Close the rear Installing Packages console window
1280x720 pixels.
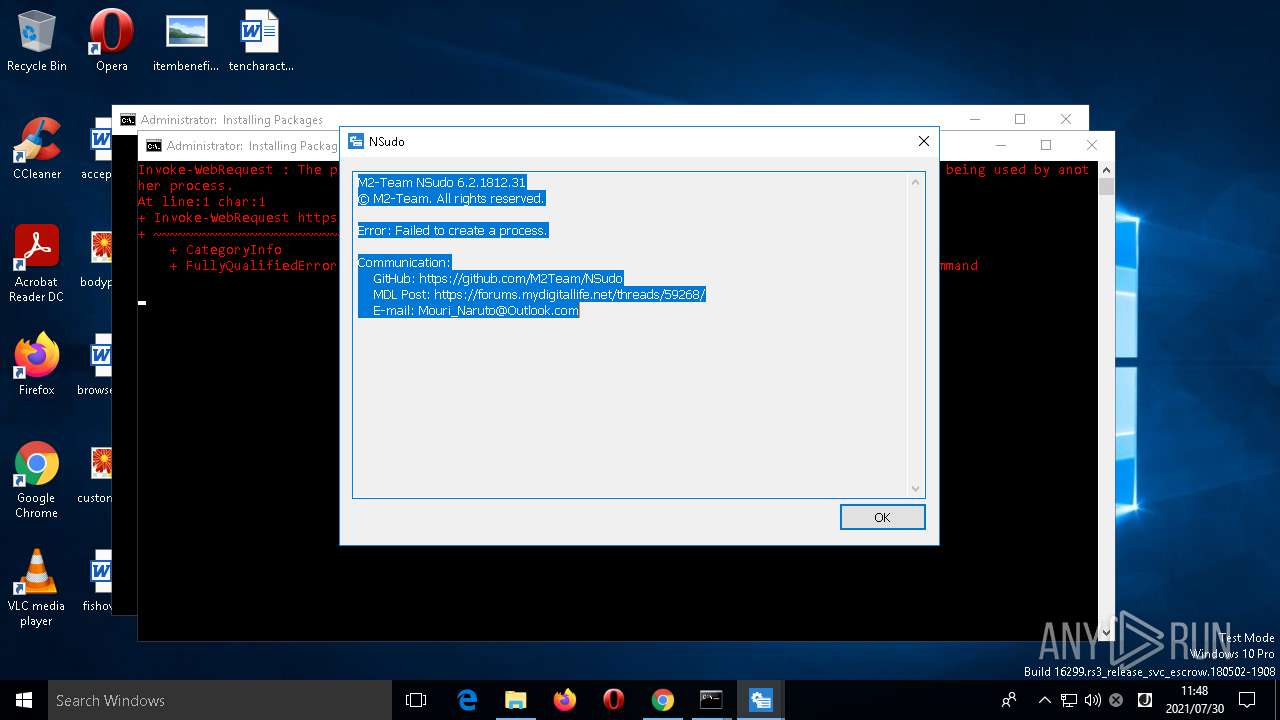[x=1066, y=119]
